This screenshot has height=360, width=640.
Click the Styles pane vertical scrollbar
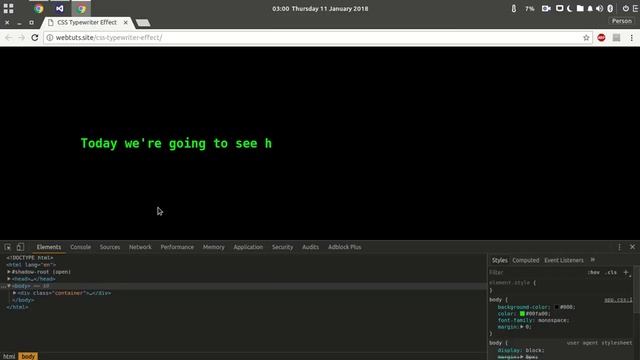click(636, 290)
